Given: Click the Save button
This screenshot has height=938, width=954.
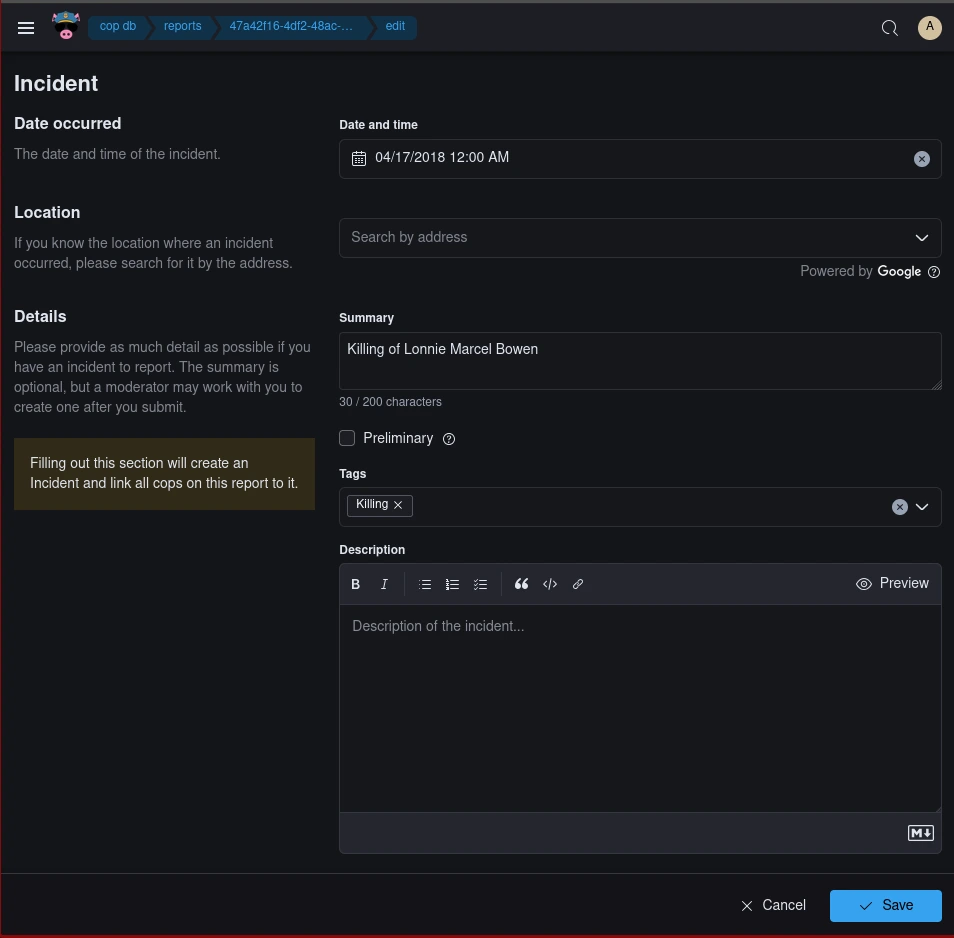Looking at the screenshot, I should click(x=885, y=906).
